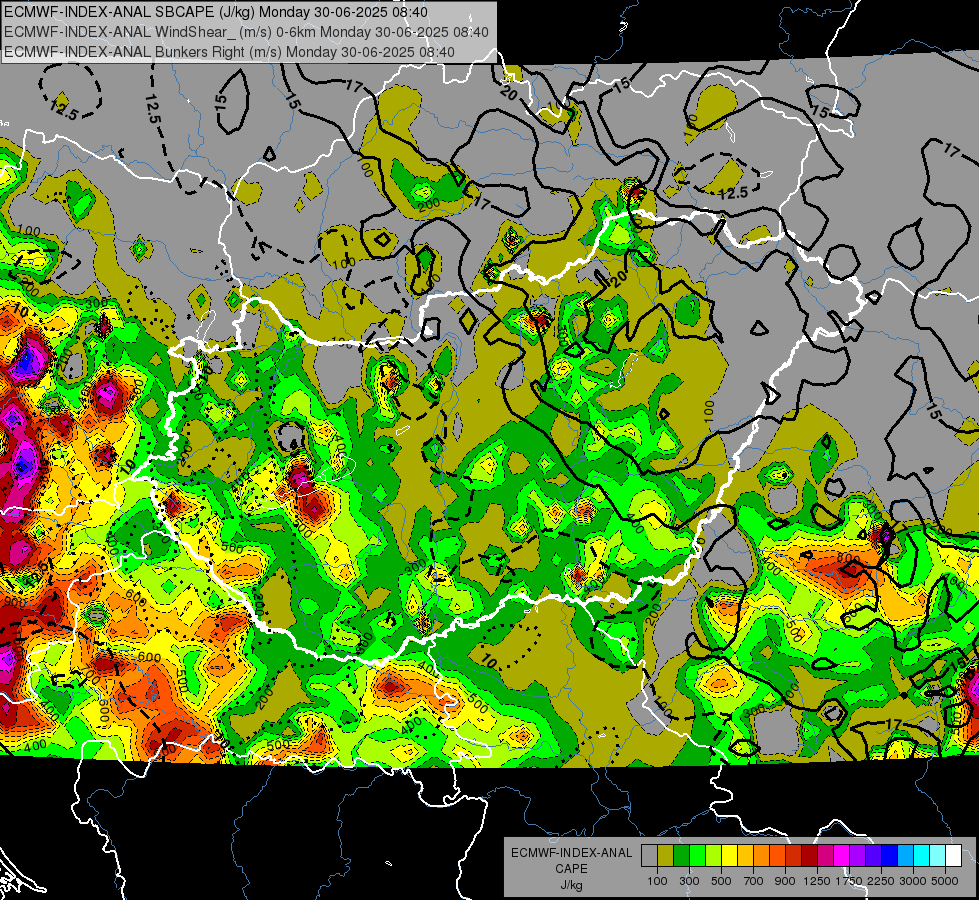Click the orange legend swatch after 700
This screenshot has width=979, height=900.
pyautogui.click(x=761, y=855)
